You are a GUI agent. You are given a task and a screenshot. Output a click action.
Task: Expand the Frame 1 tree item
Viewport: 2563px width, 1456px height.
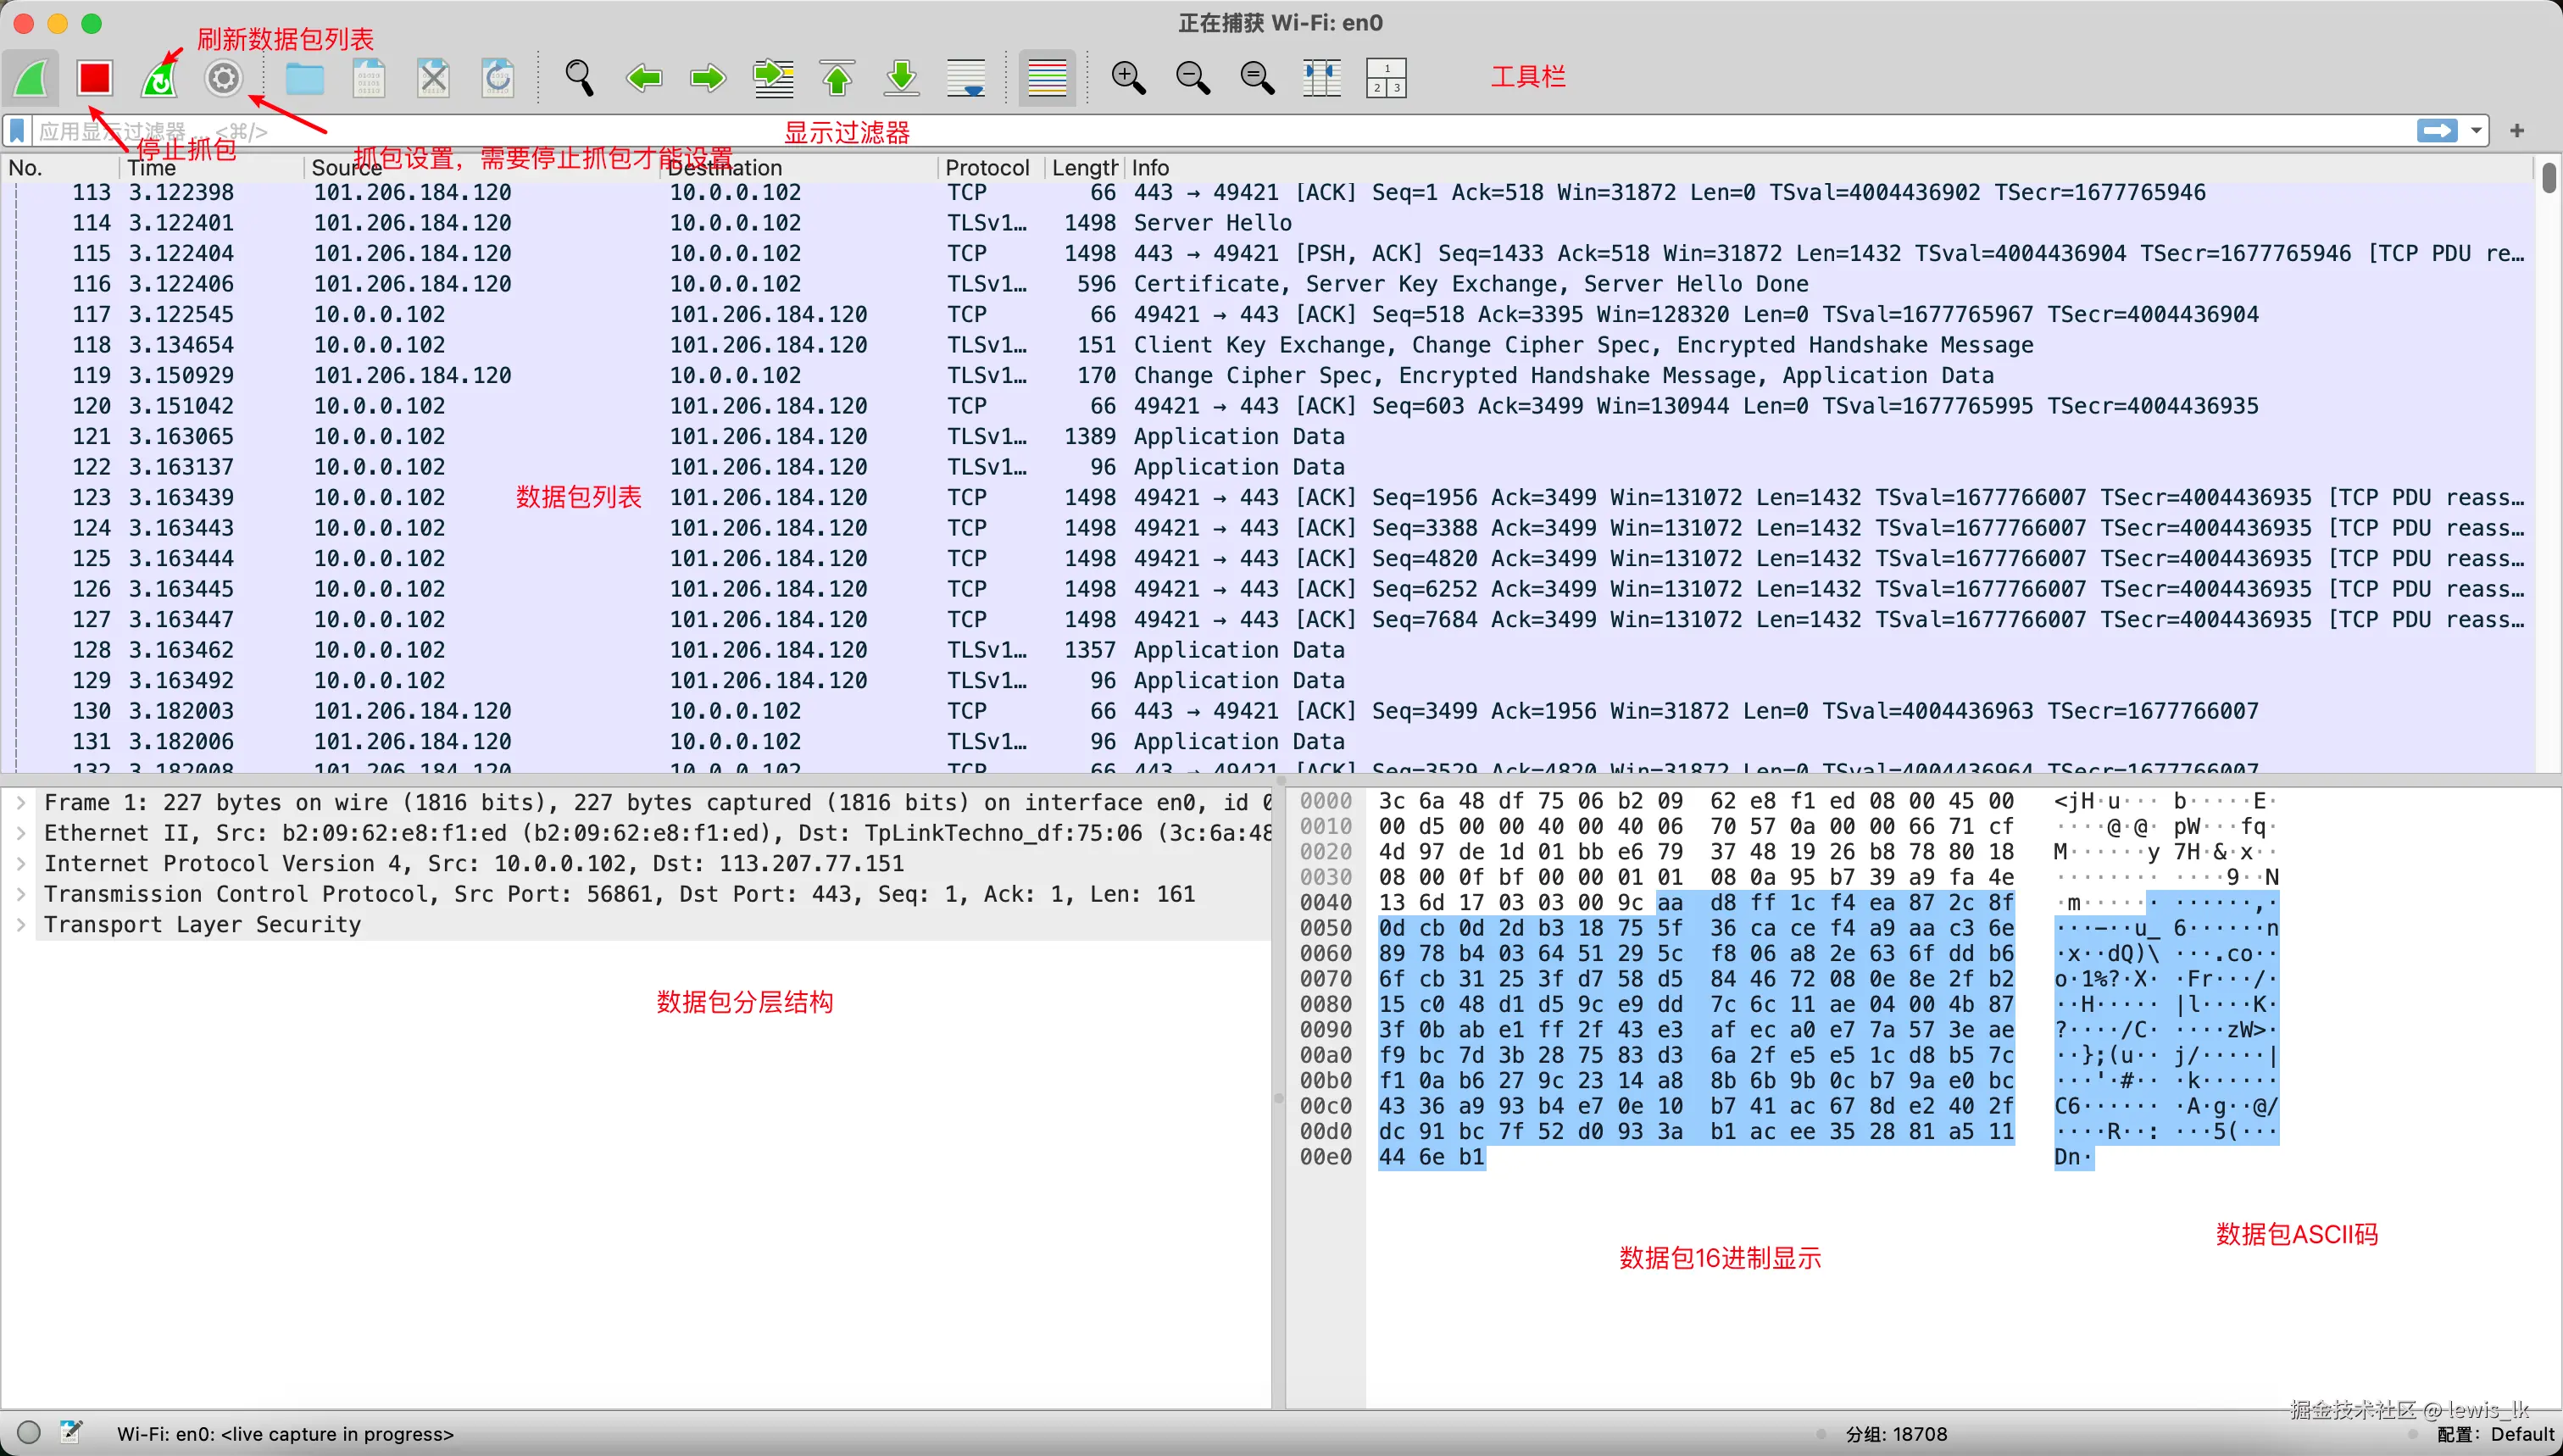pyautogui.click(x=21, y=803)
